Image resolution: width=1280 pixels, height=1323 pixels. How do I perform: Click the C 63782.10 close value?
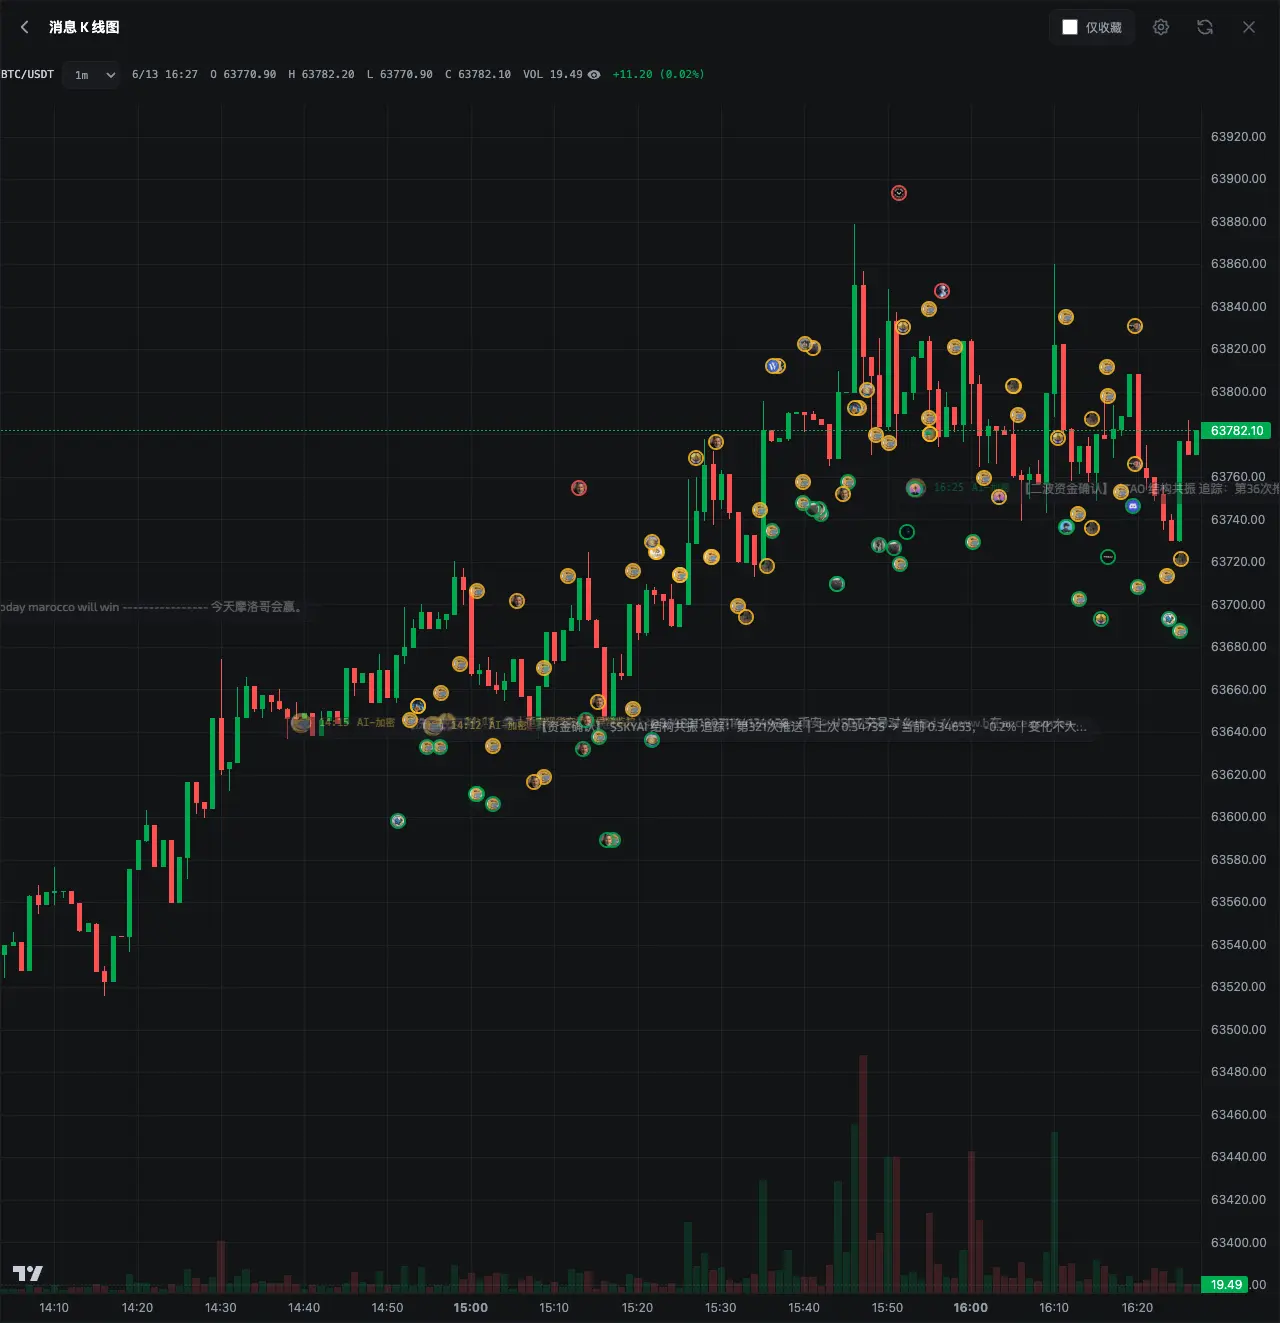point(478,75)
